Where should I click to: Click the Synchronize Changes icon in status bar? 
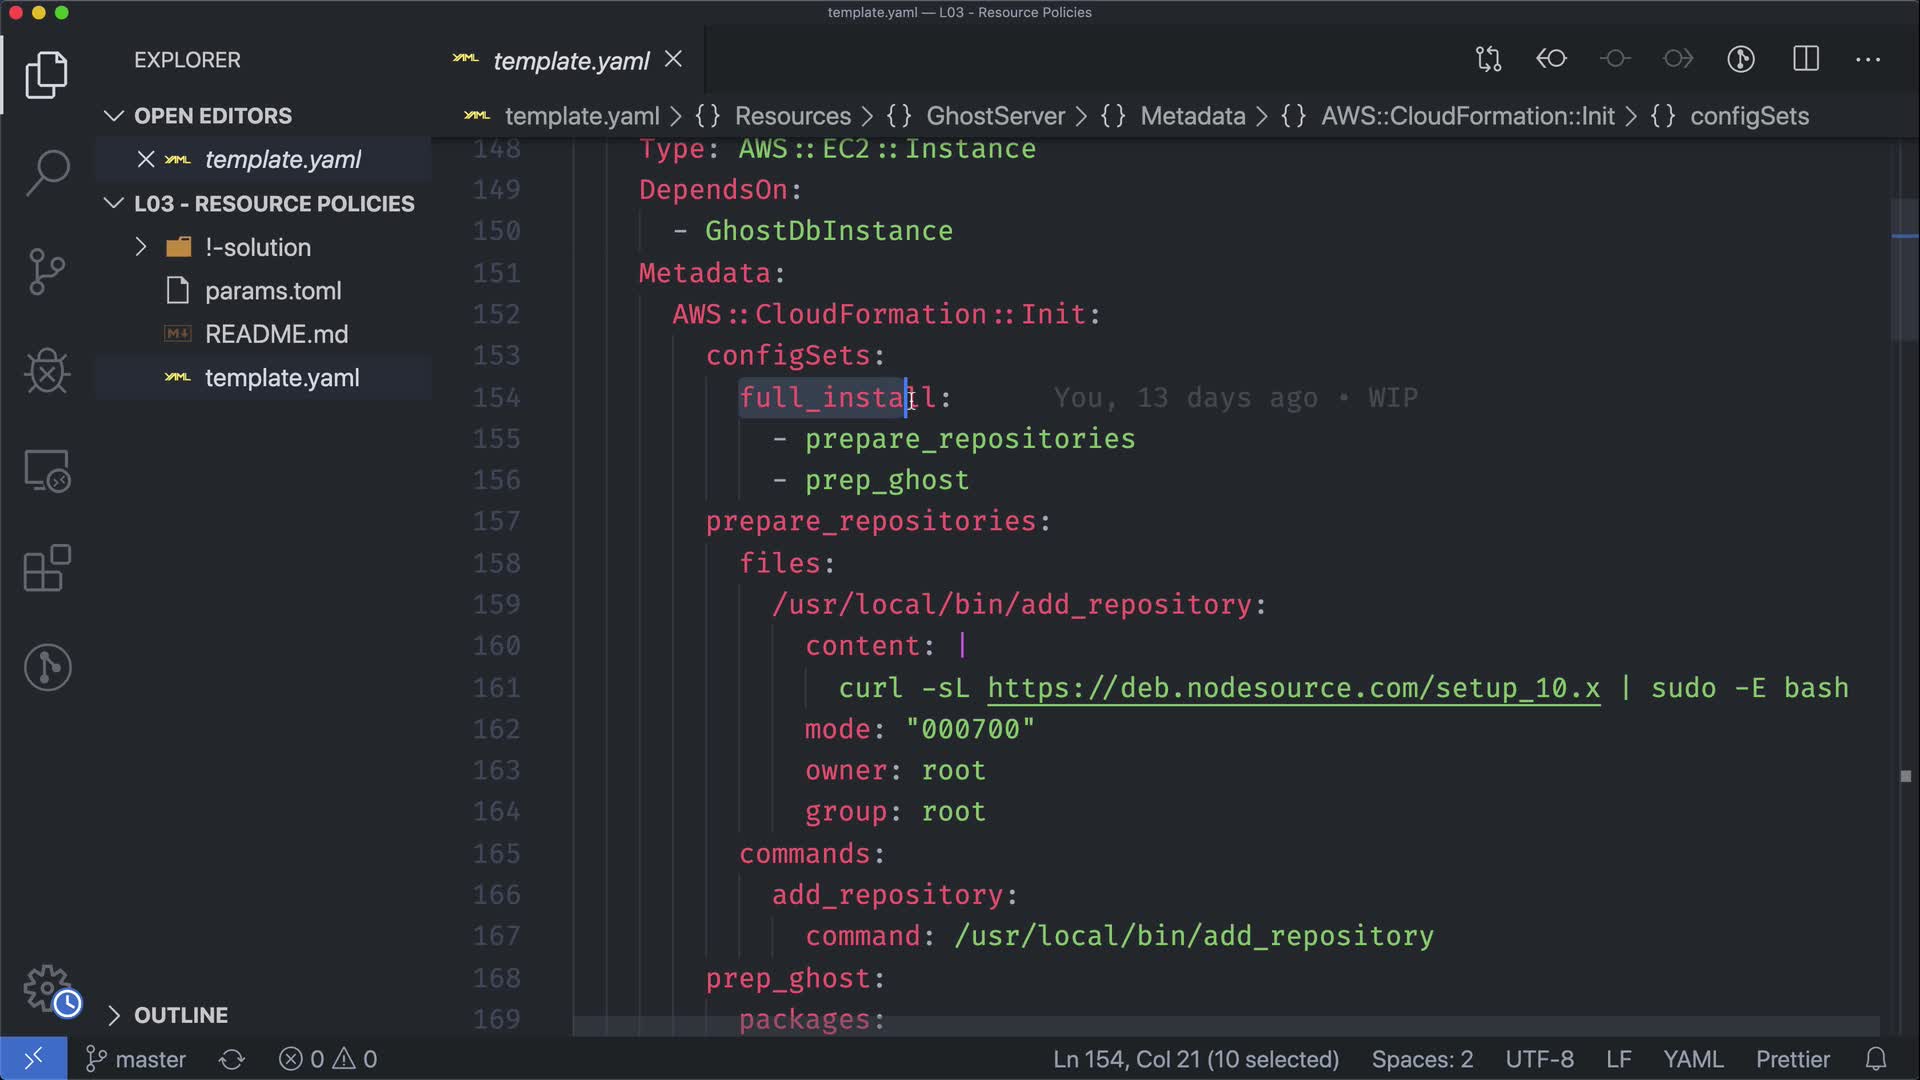[x=232, y=1059]
